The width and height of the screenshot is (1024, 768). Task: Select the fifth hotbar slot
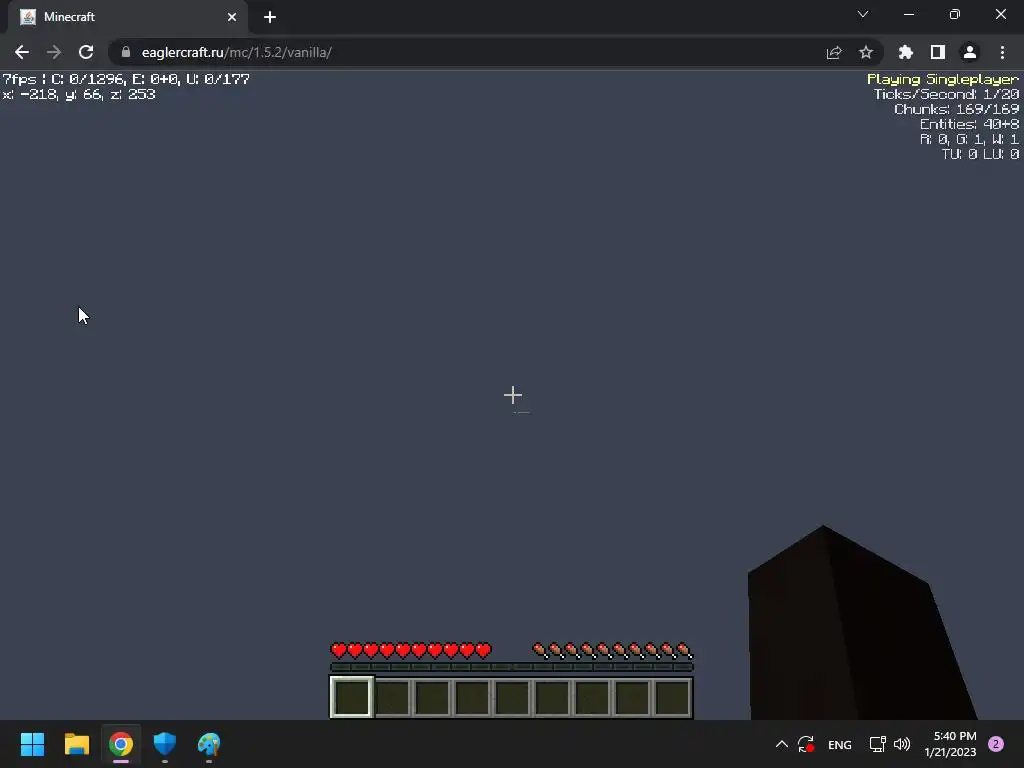(512, 697)
